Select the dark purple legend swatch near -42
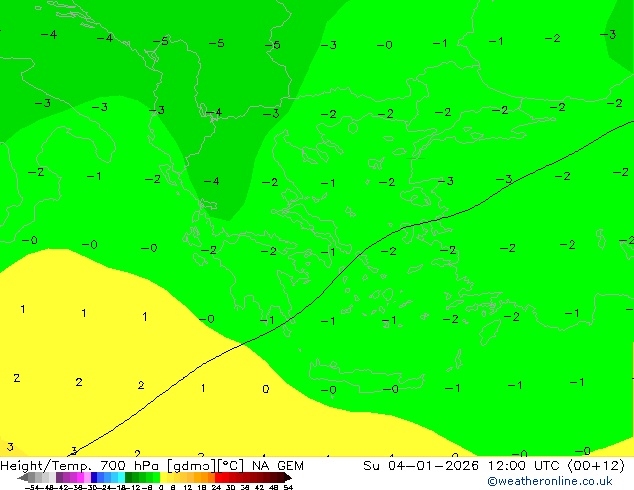The image size is (634, 490). coord(59,477)
